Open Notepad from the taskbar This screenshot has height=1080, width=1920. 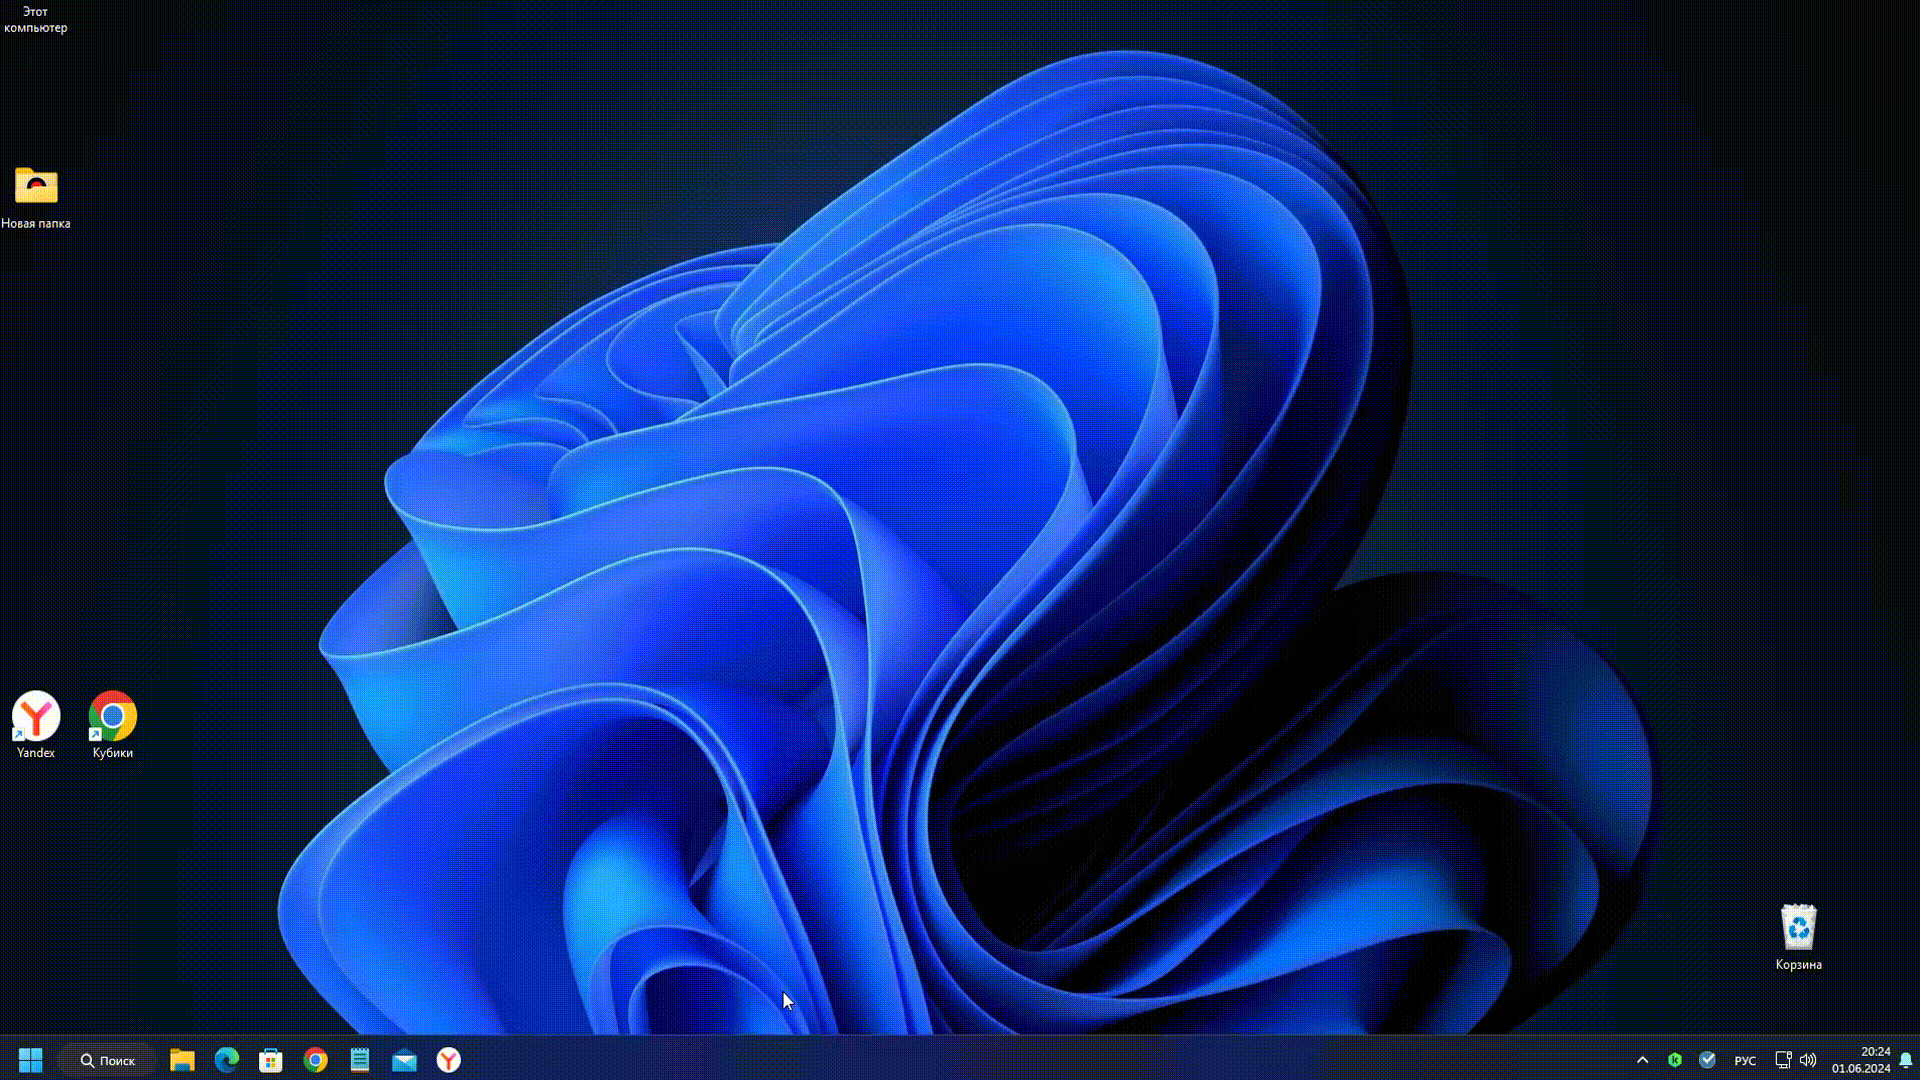360,1060
